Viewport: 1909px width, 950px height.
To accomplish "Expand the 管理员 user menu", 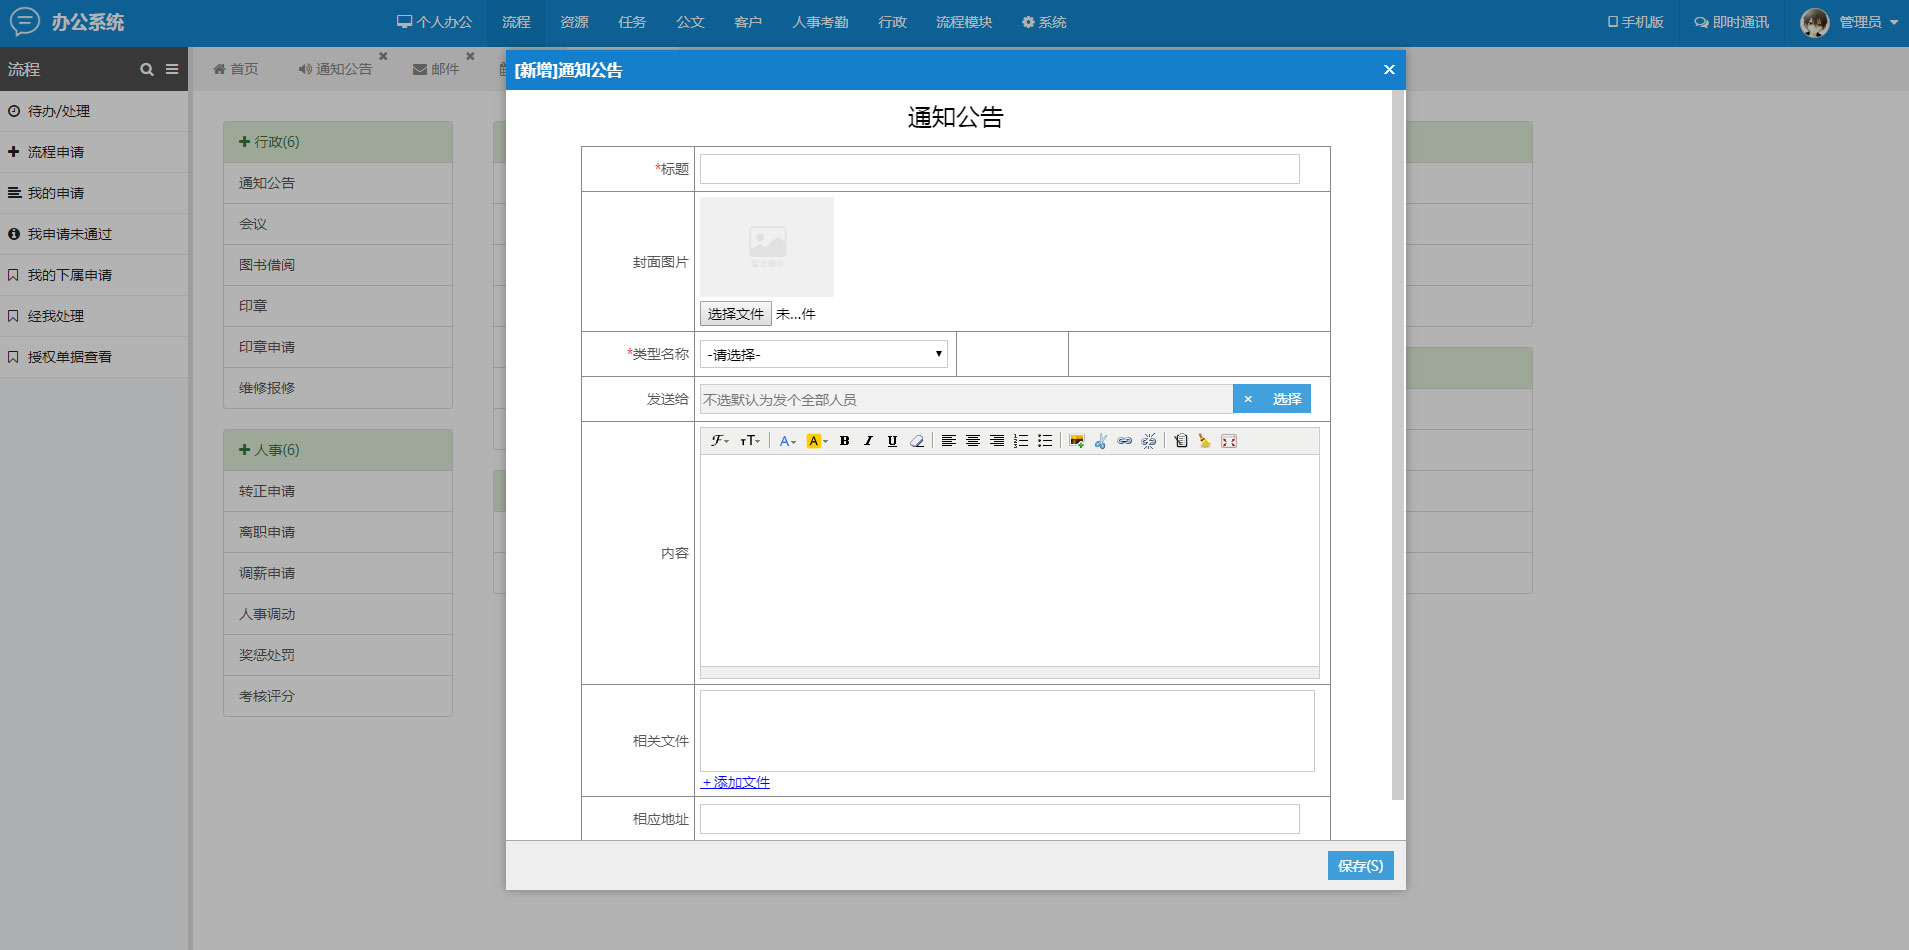I will tap(1849, 22).
